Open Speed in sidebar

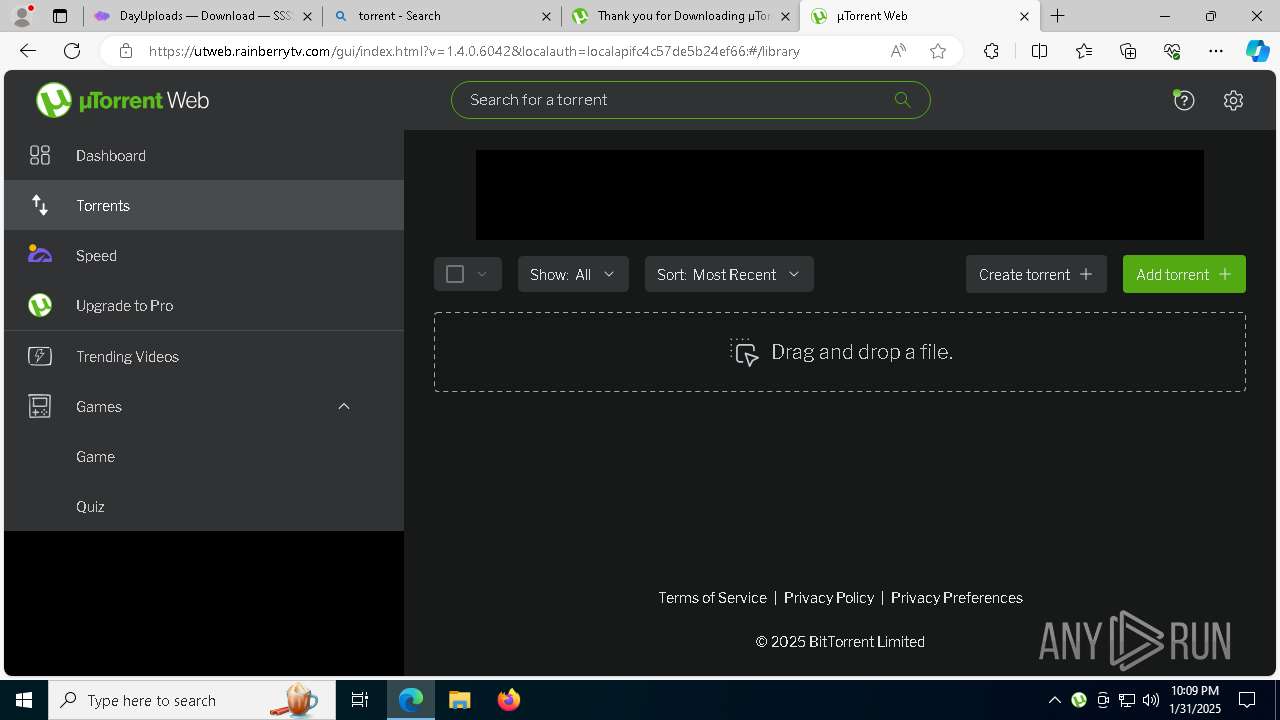coord(204,255)
